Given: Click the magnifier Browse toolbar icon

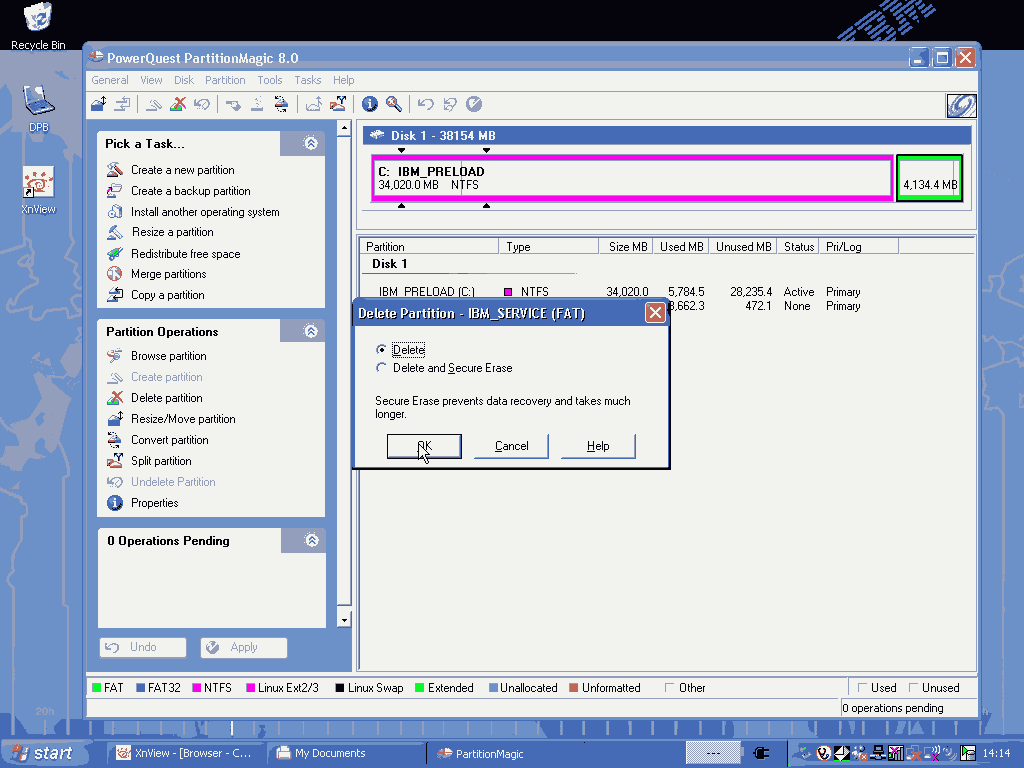Looking at the screenshot, I should (394, 104).
